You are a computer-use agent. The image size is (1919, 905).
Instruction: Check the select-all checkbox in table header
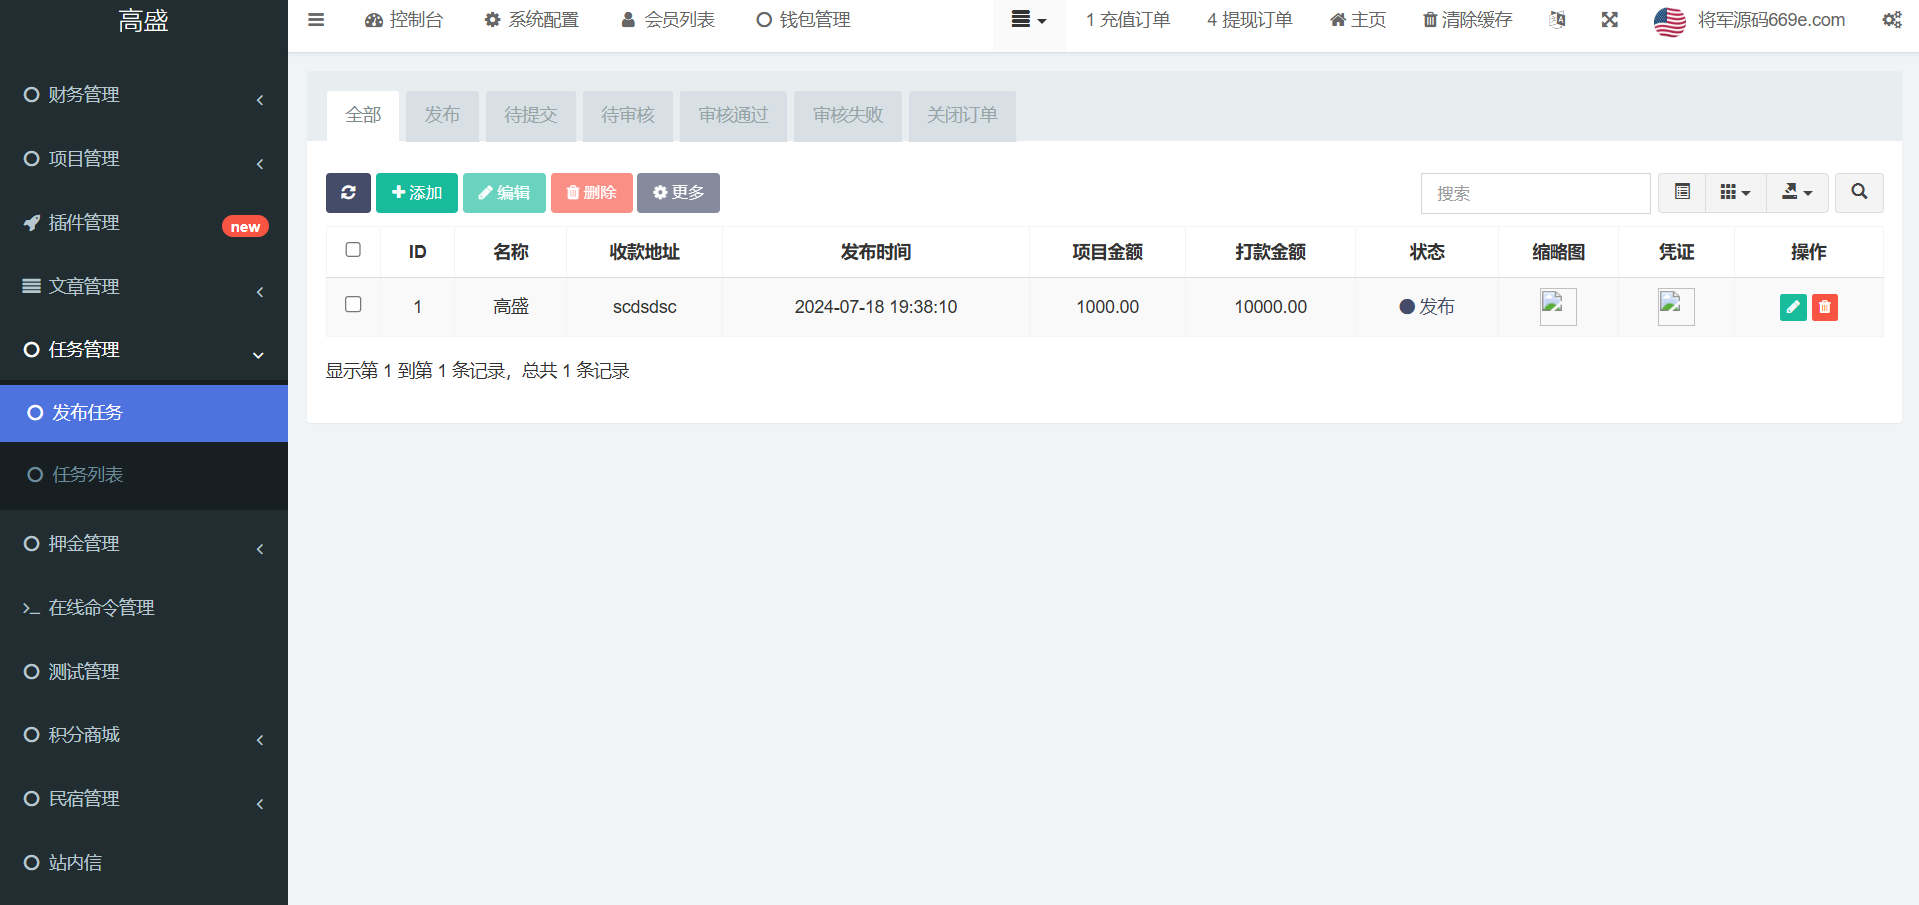point(353,250)
